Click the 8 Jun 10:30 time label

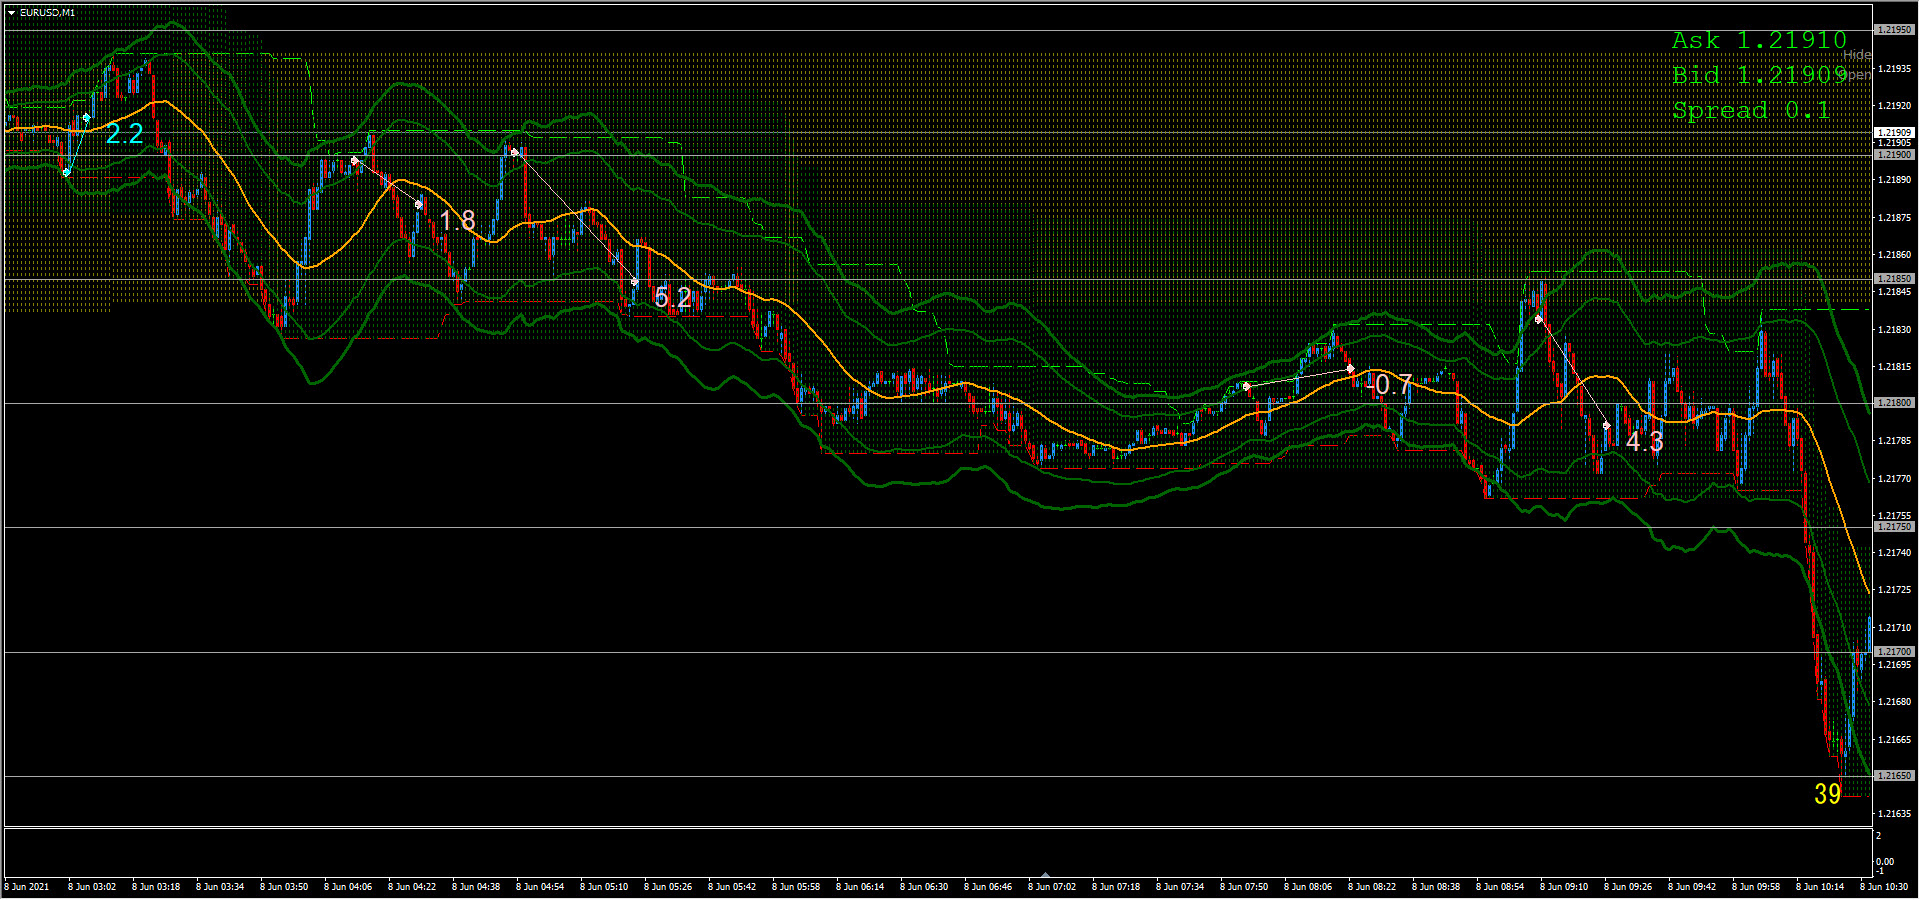pos(1884,887)
